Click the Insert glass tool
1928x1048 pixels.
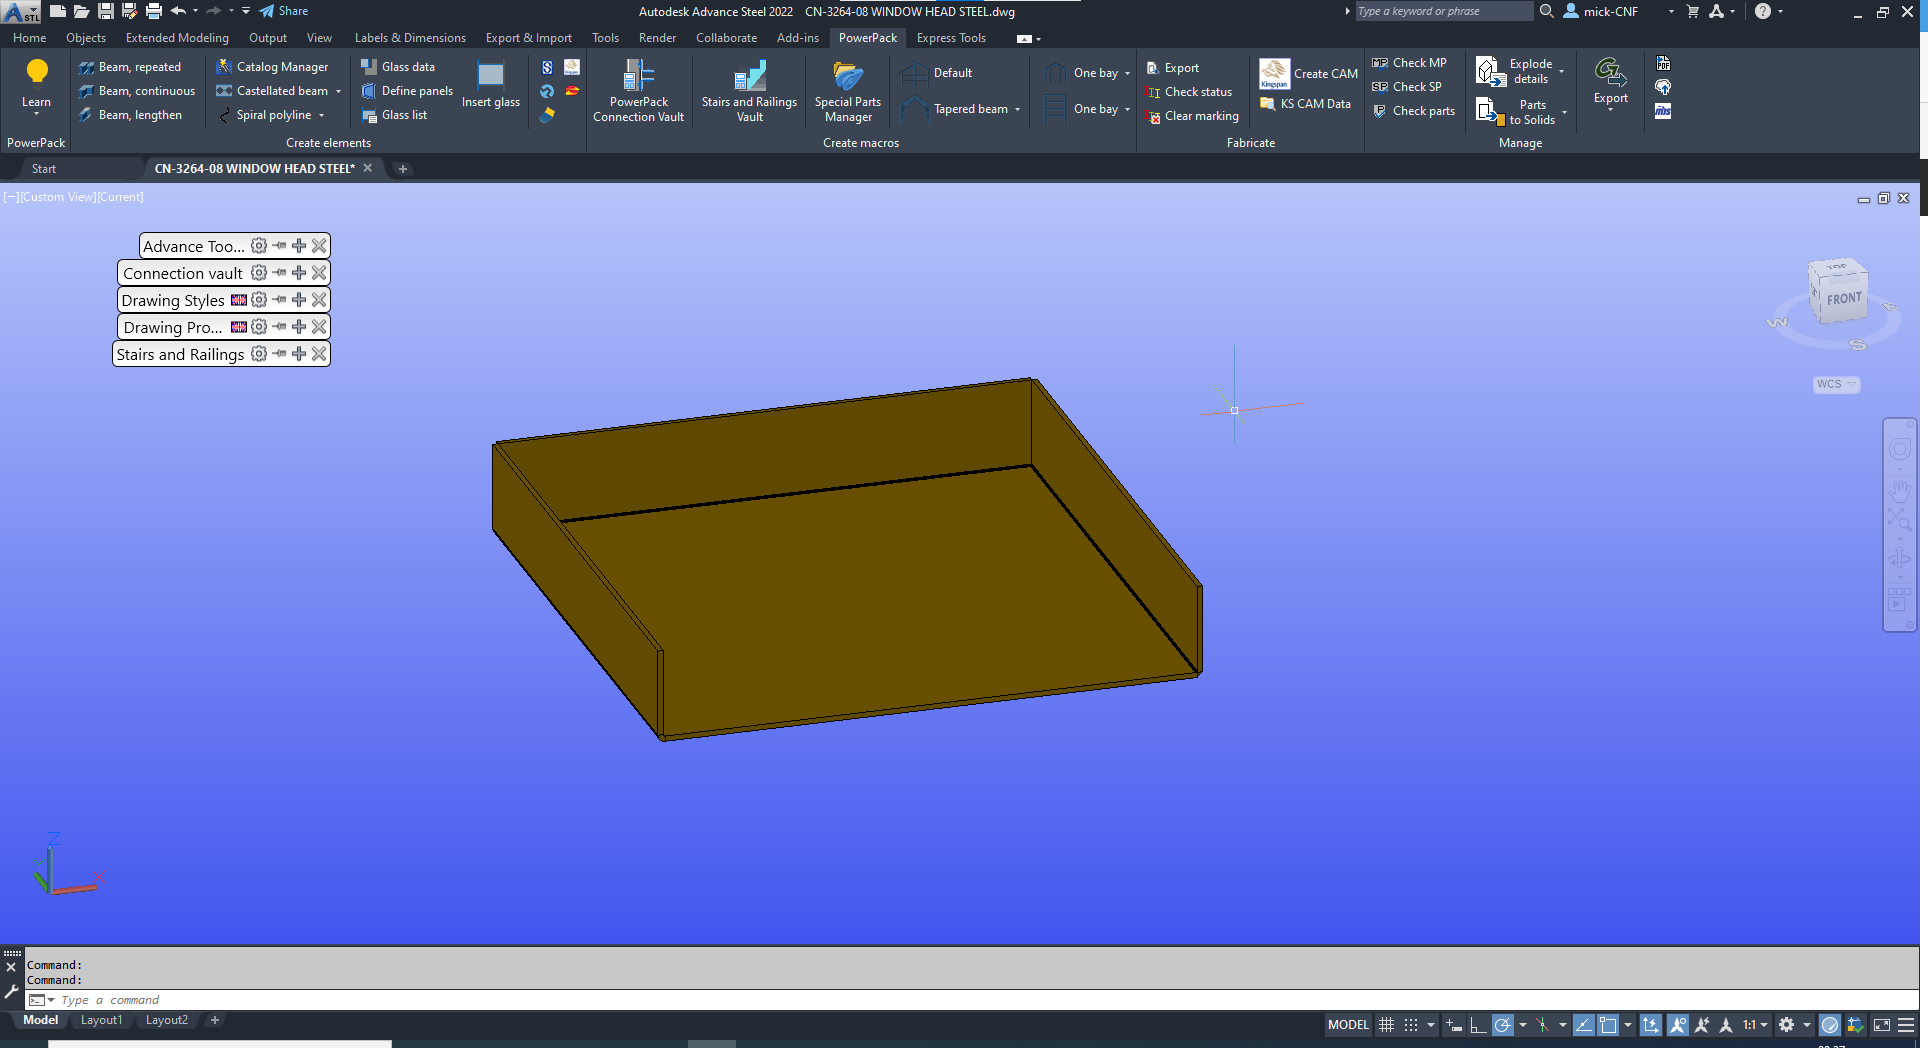click(490, 85)
